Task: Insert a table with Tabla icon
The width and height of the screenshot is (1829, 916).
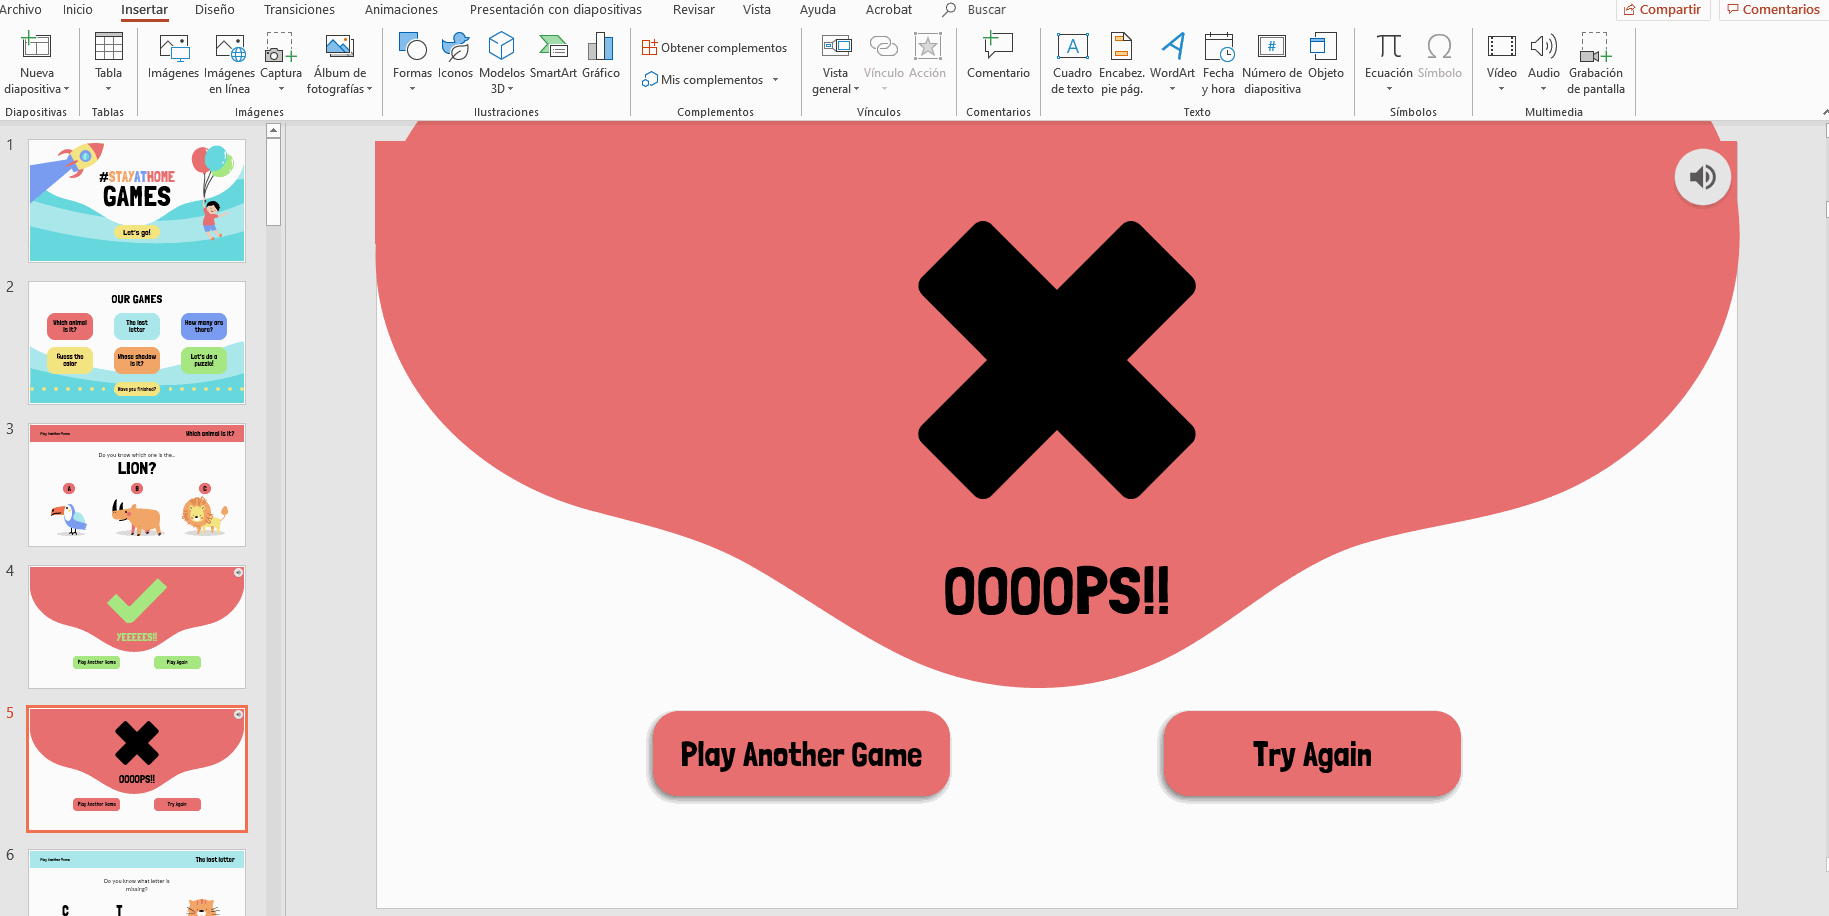Action: click(108, 46)
